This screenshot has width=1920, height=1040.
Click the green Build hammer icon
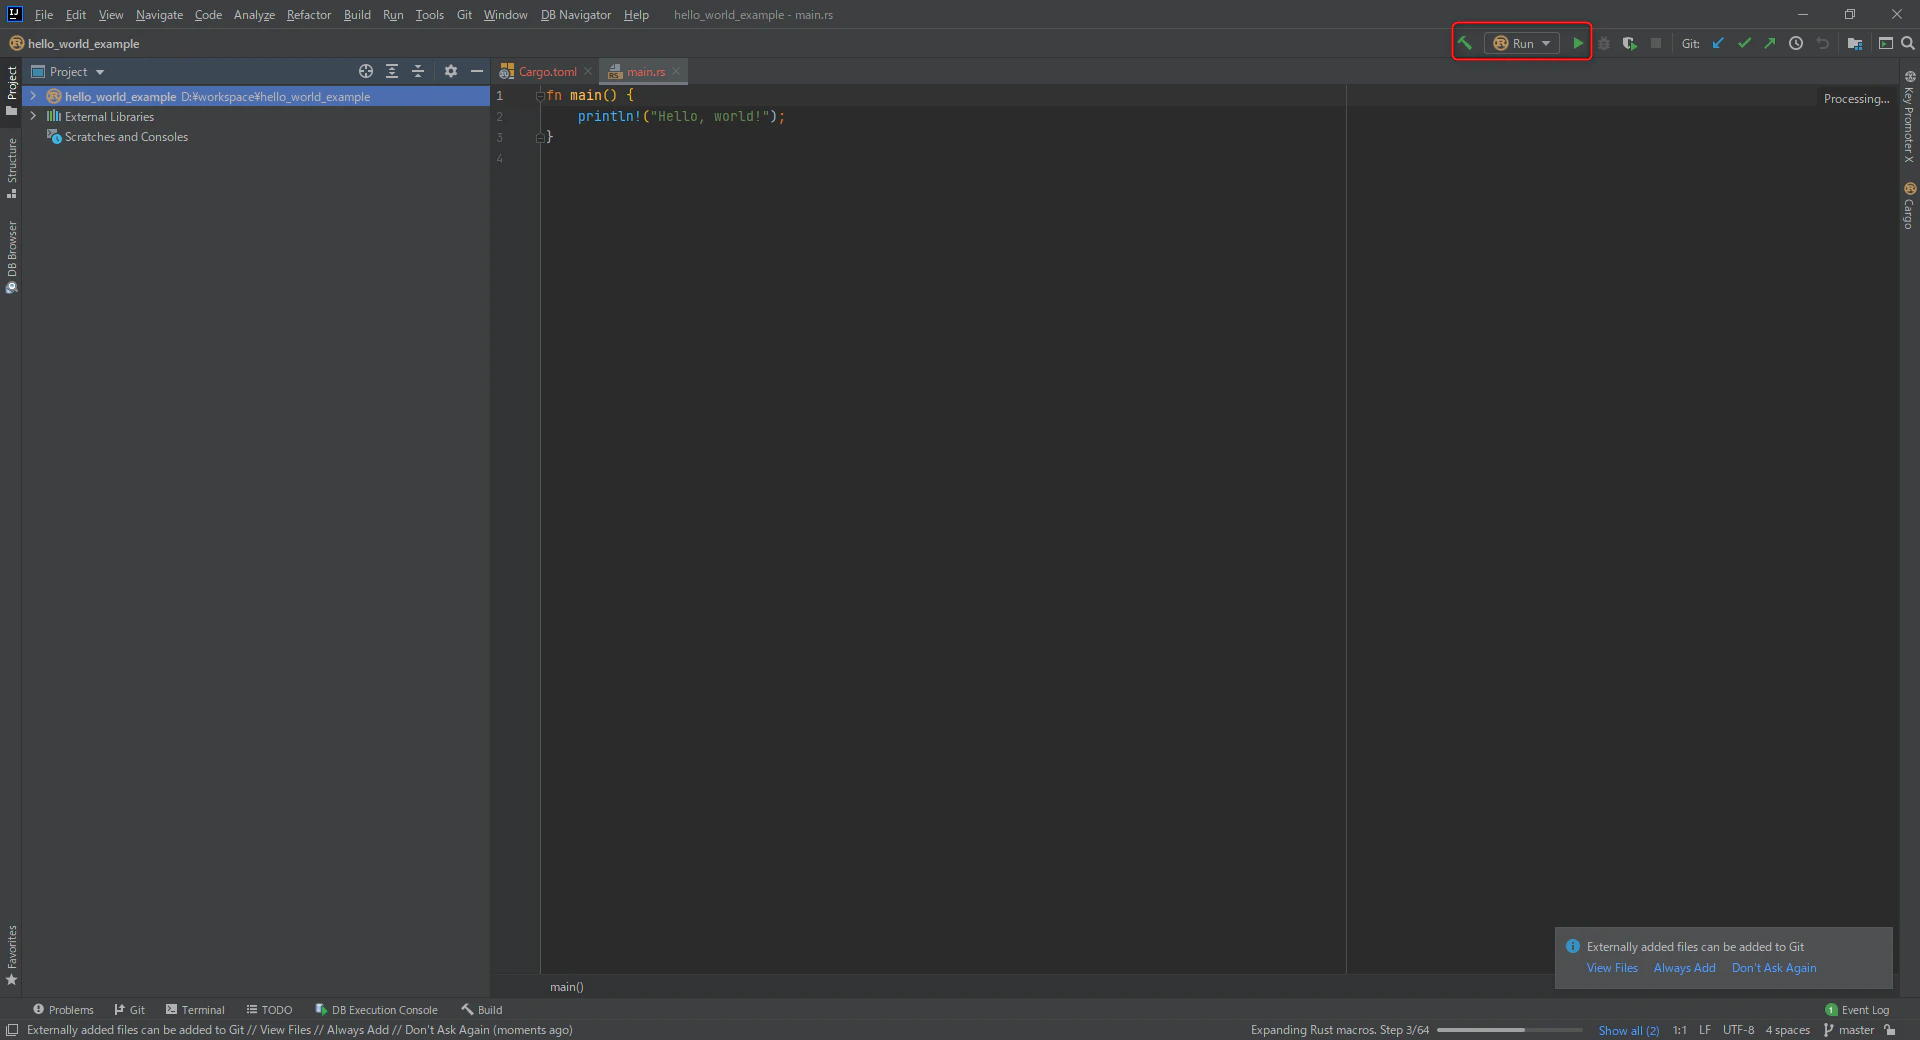(1465, 43)
